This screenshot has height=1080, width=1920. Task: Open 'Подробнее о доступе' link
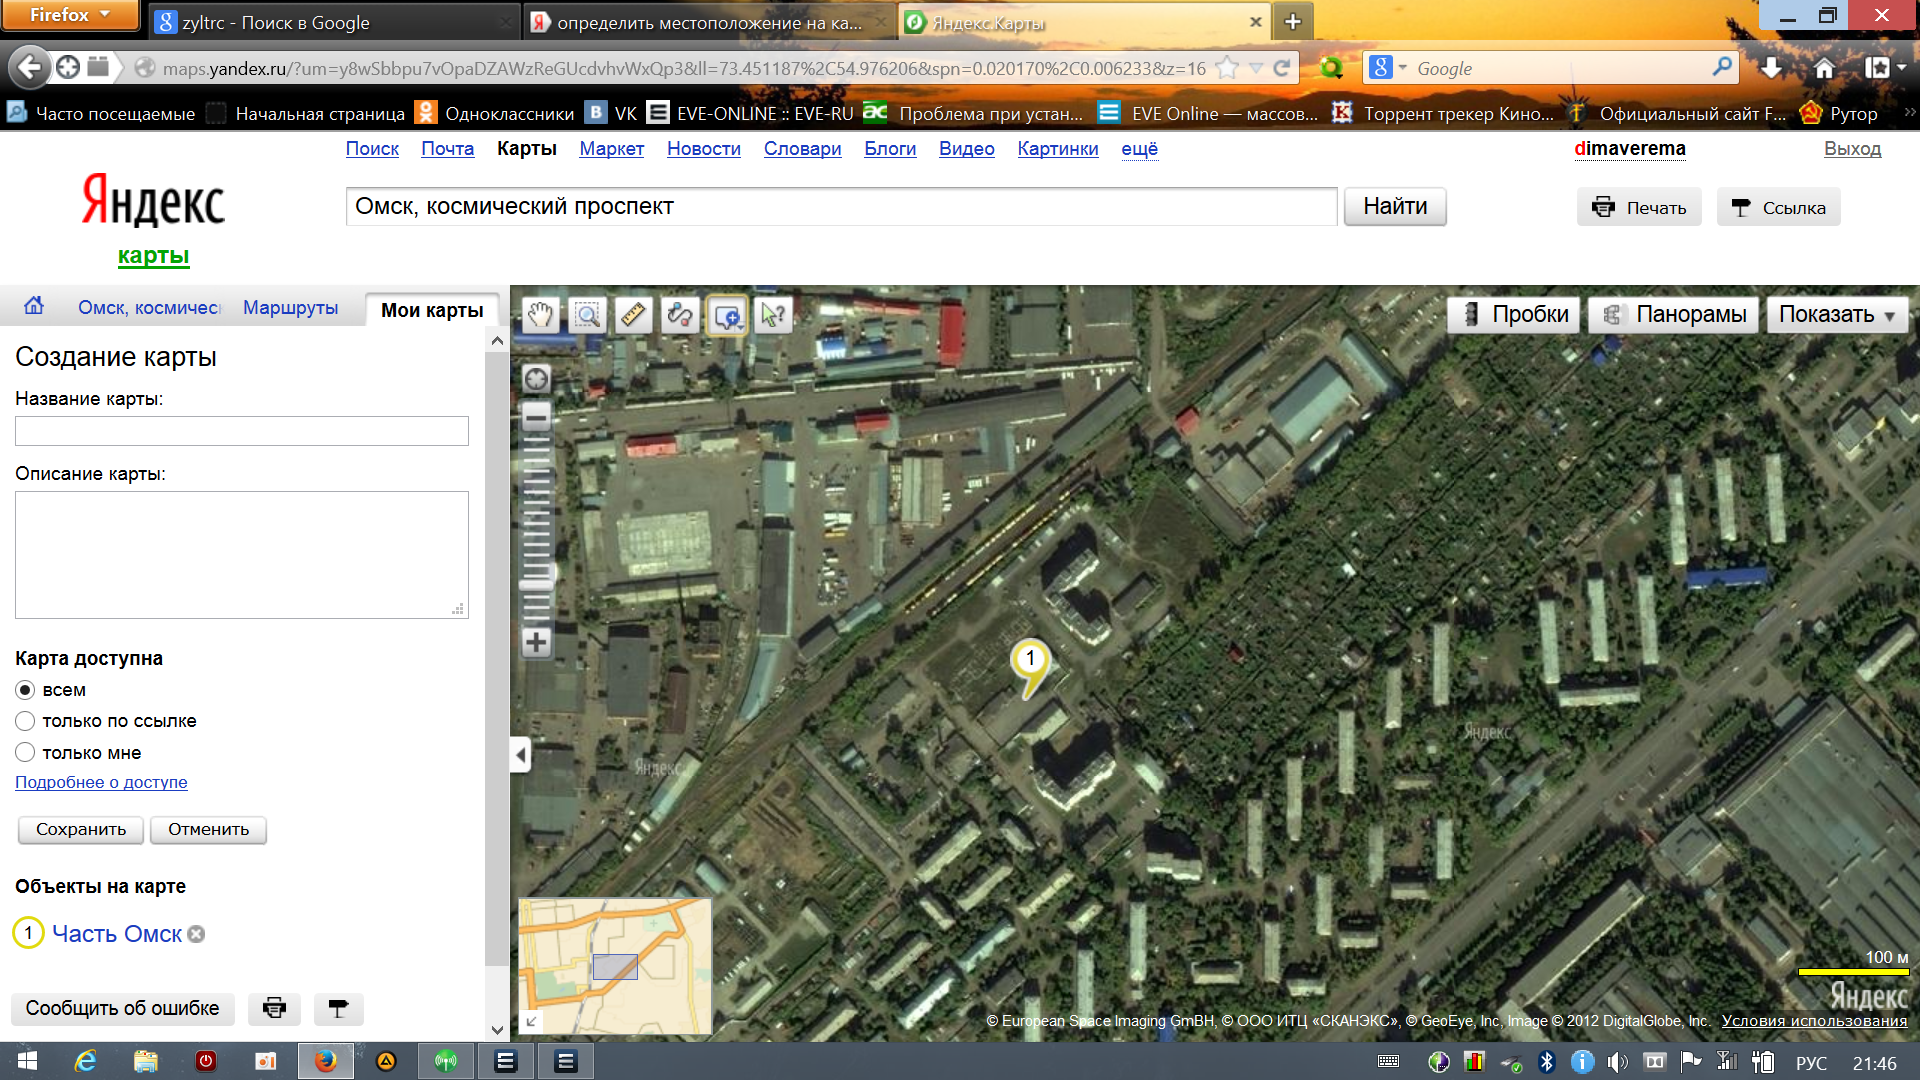point(101,782)
